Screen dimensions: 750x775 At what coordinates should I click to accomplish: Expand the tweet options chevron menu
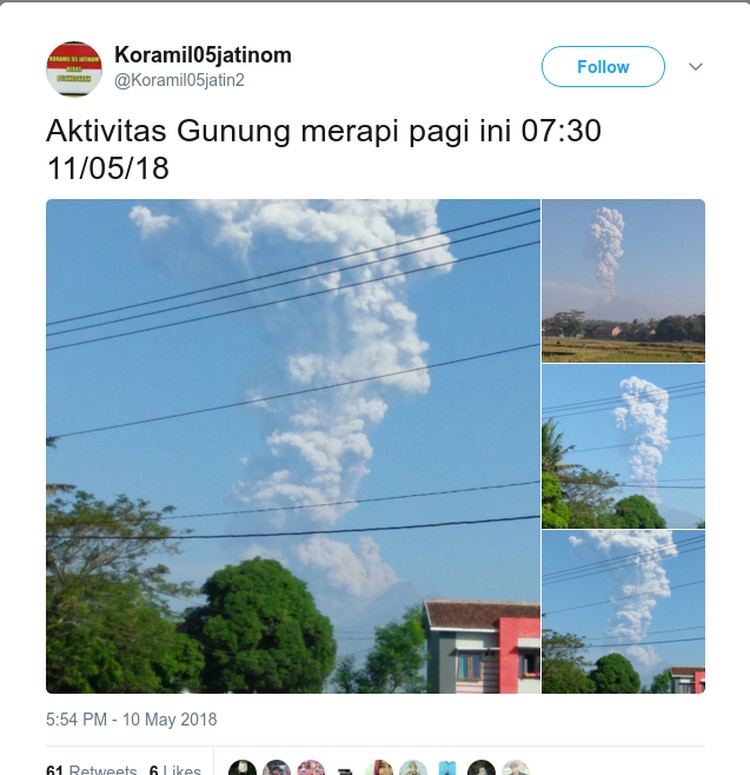pyautogui.click(x=696, y=67)
